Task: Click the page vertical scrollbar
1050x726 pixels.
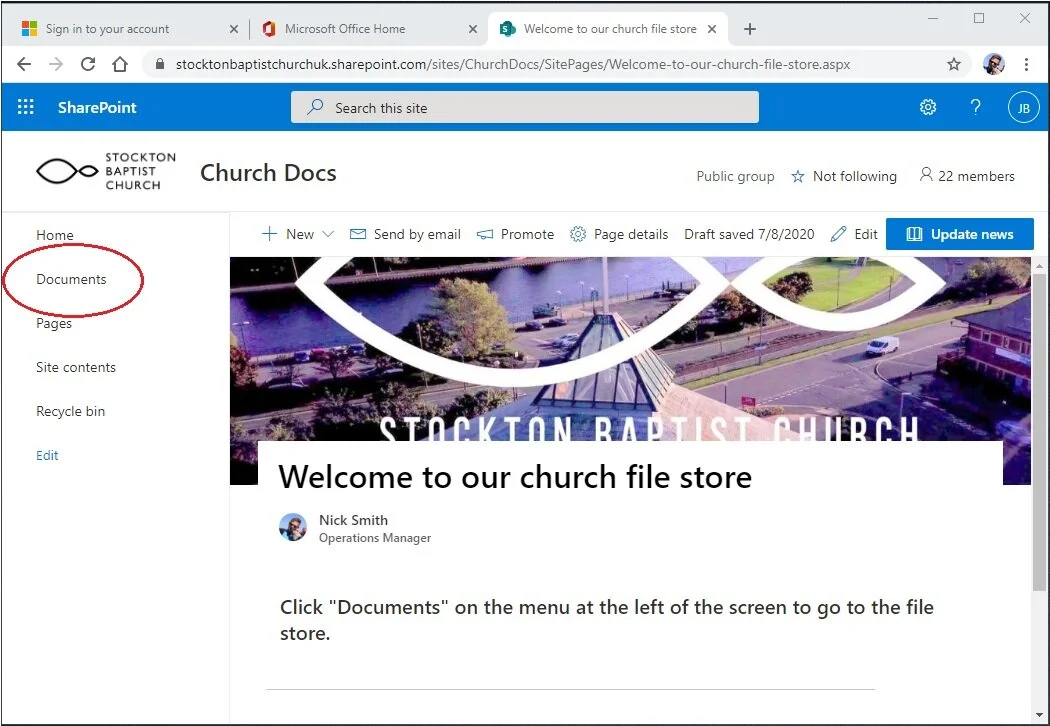Action: point(1039,432)
